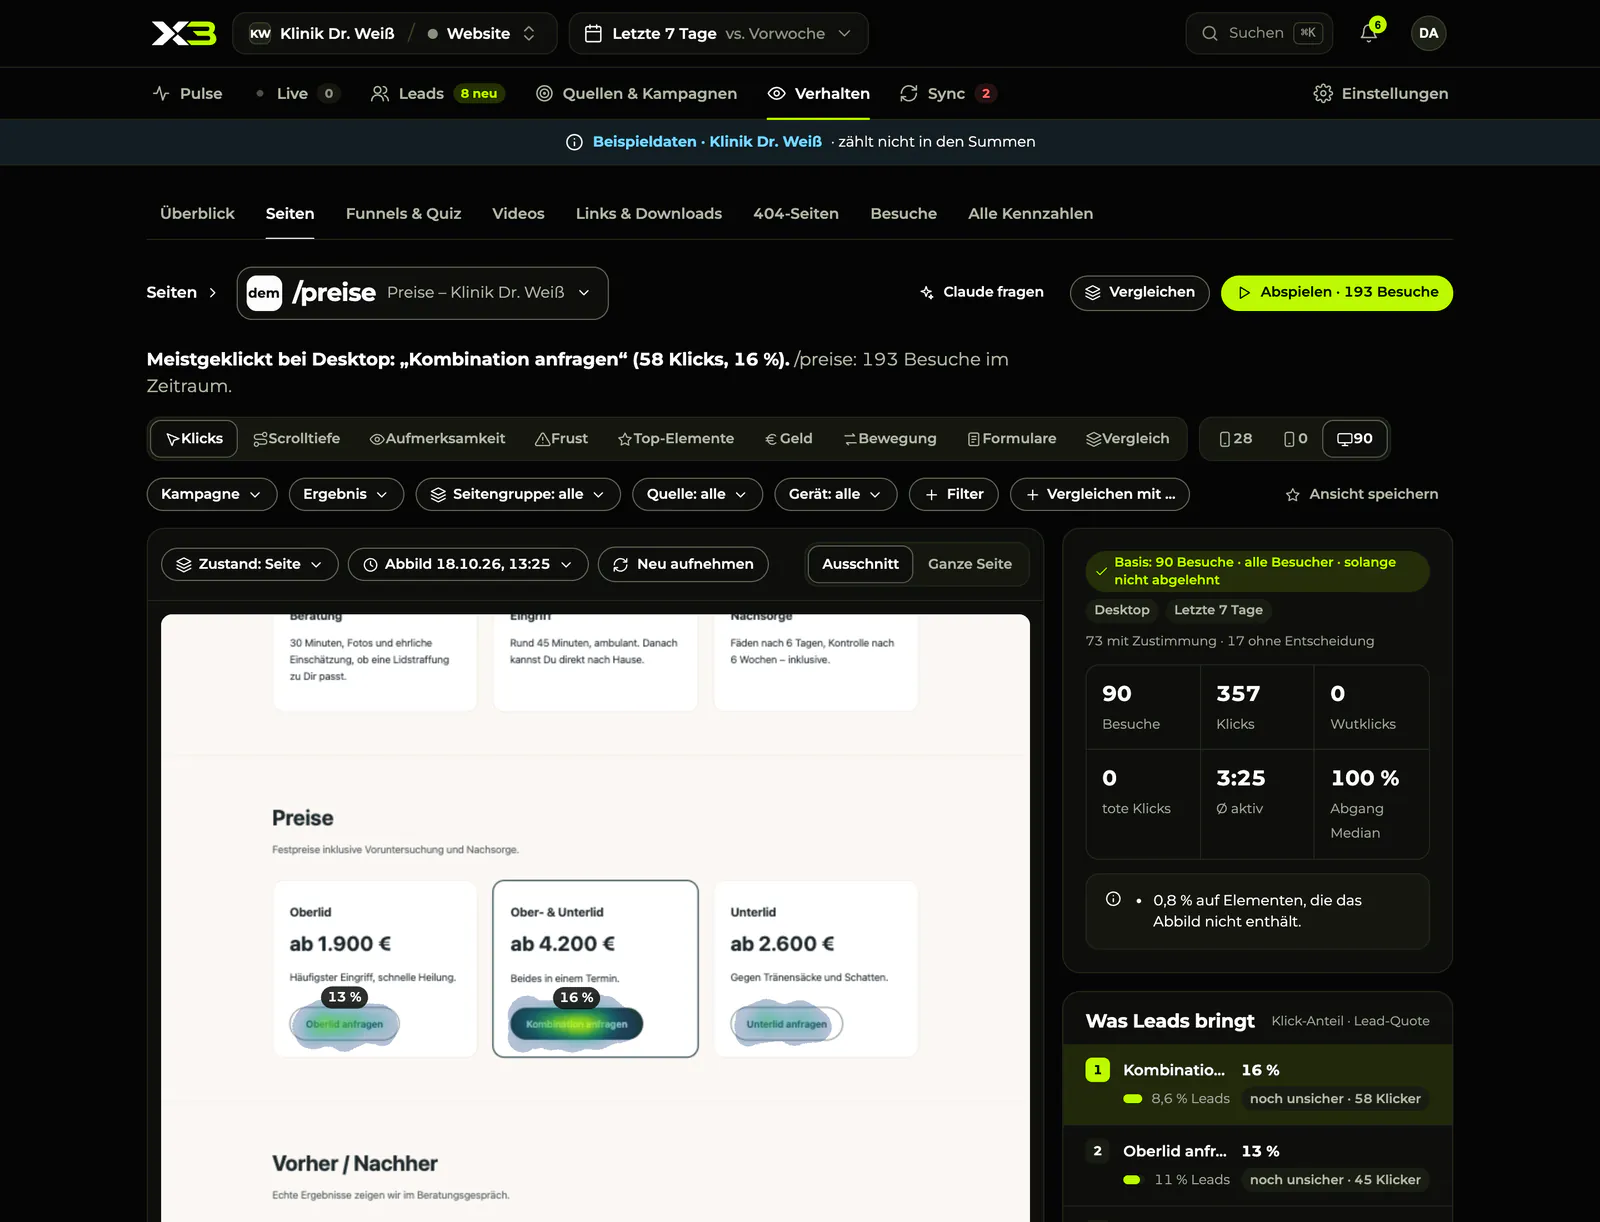Open the Gerät: alle dropdown
The height and width of the screenshot is (1222, 1600).
point(835,494)
